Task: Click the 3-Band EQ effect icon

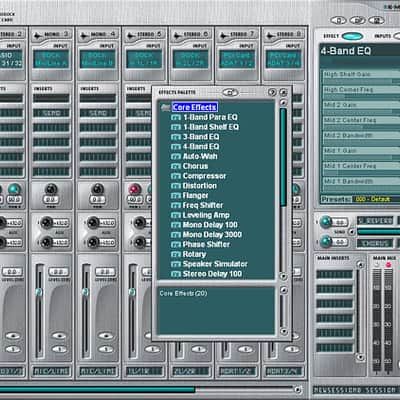Action: 176,137
